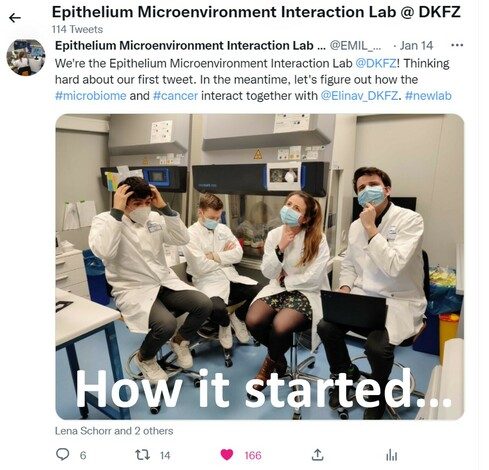The height and width of the screenshot is (470, 489).
Task: Click the tweet author display name
Action: pyautogui.click(x=190, y=45)
